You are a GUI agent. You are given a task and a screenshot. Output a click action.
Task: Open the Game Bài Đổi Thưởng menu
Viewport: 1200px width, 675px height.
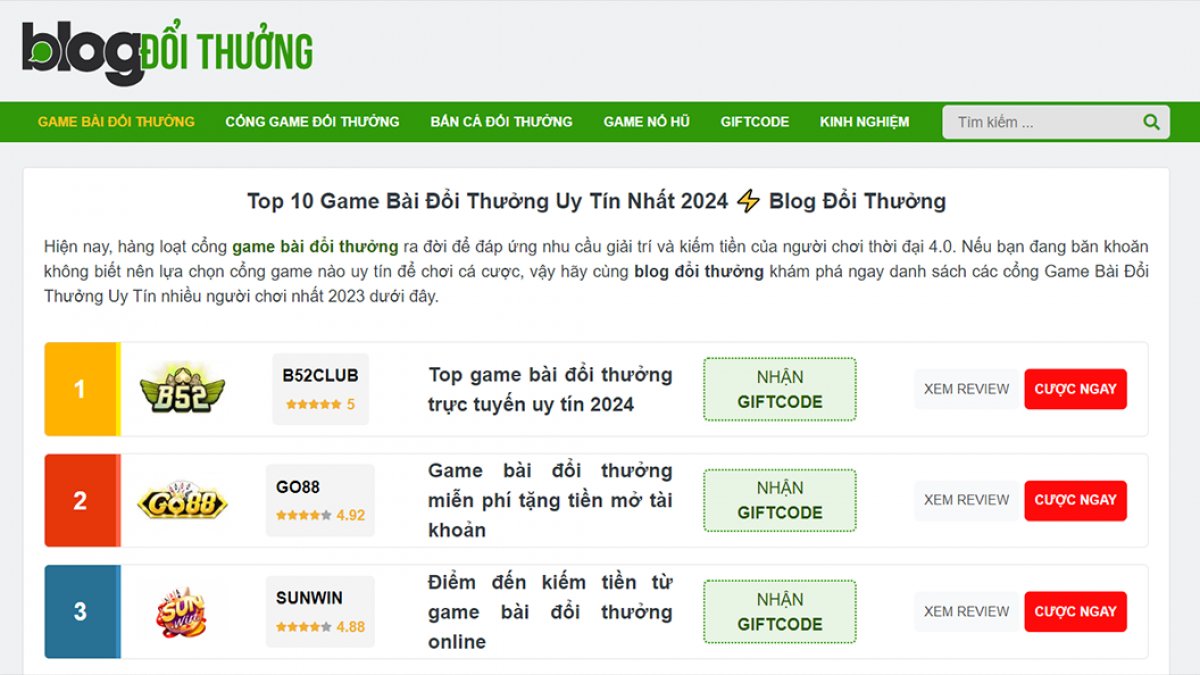point(116,122)
